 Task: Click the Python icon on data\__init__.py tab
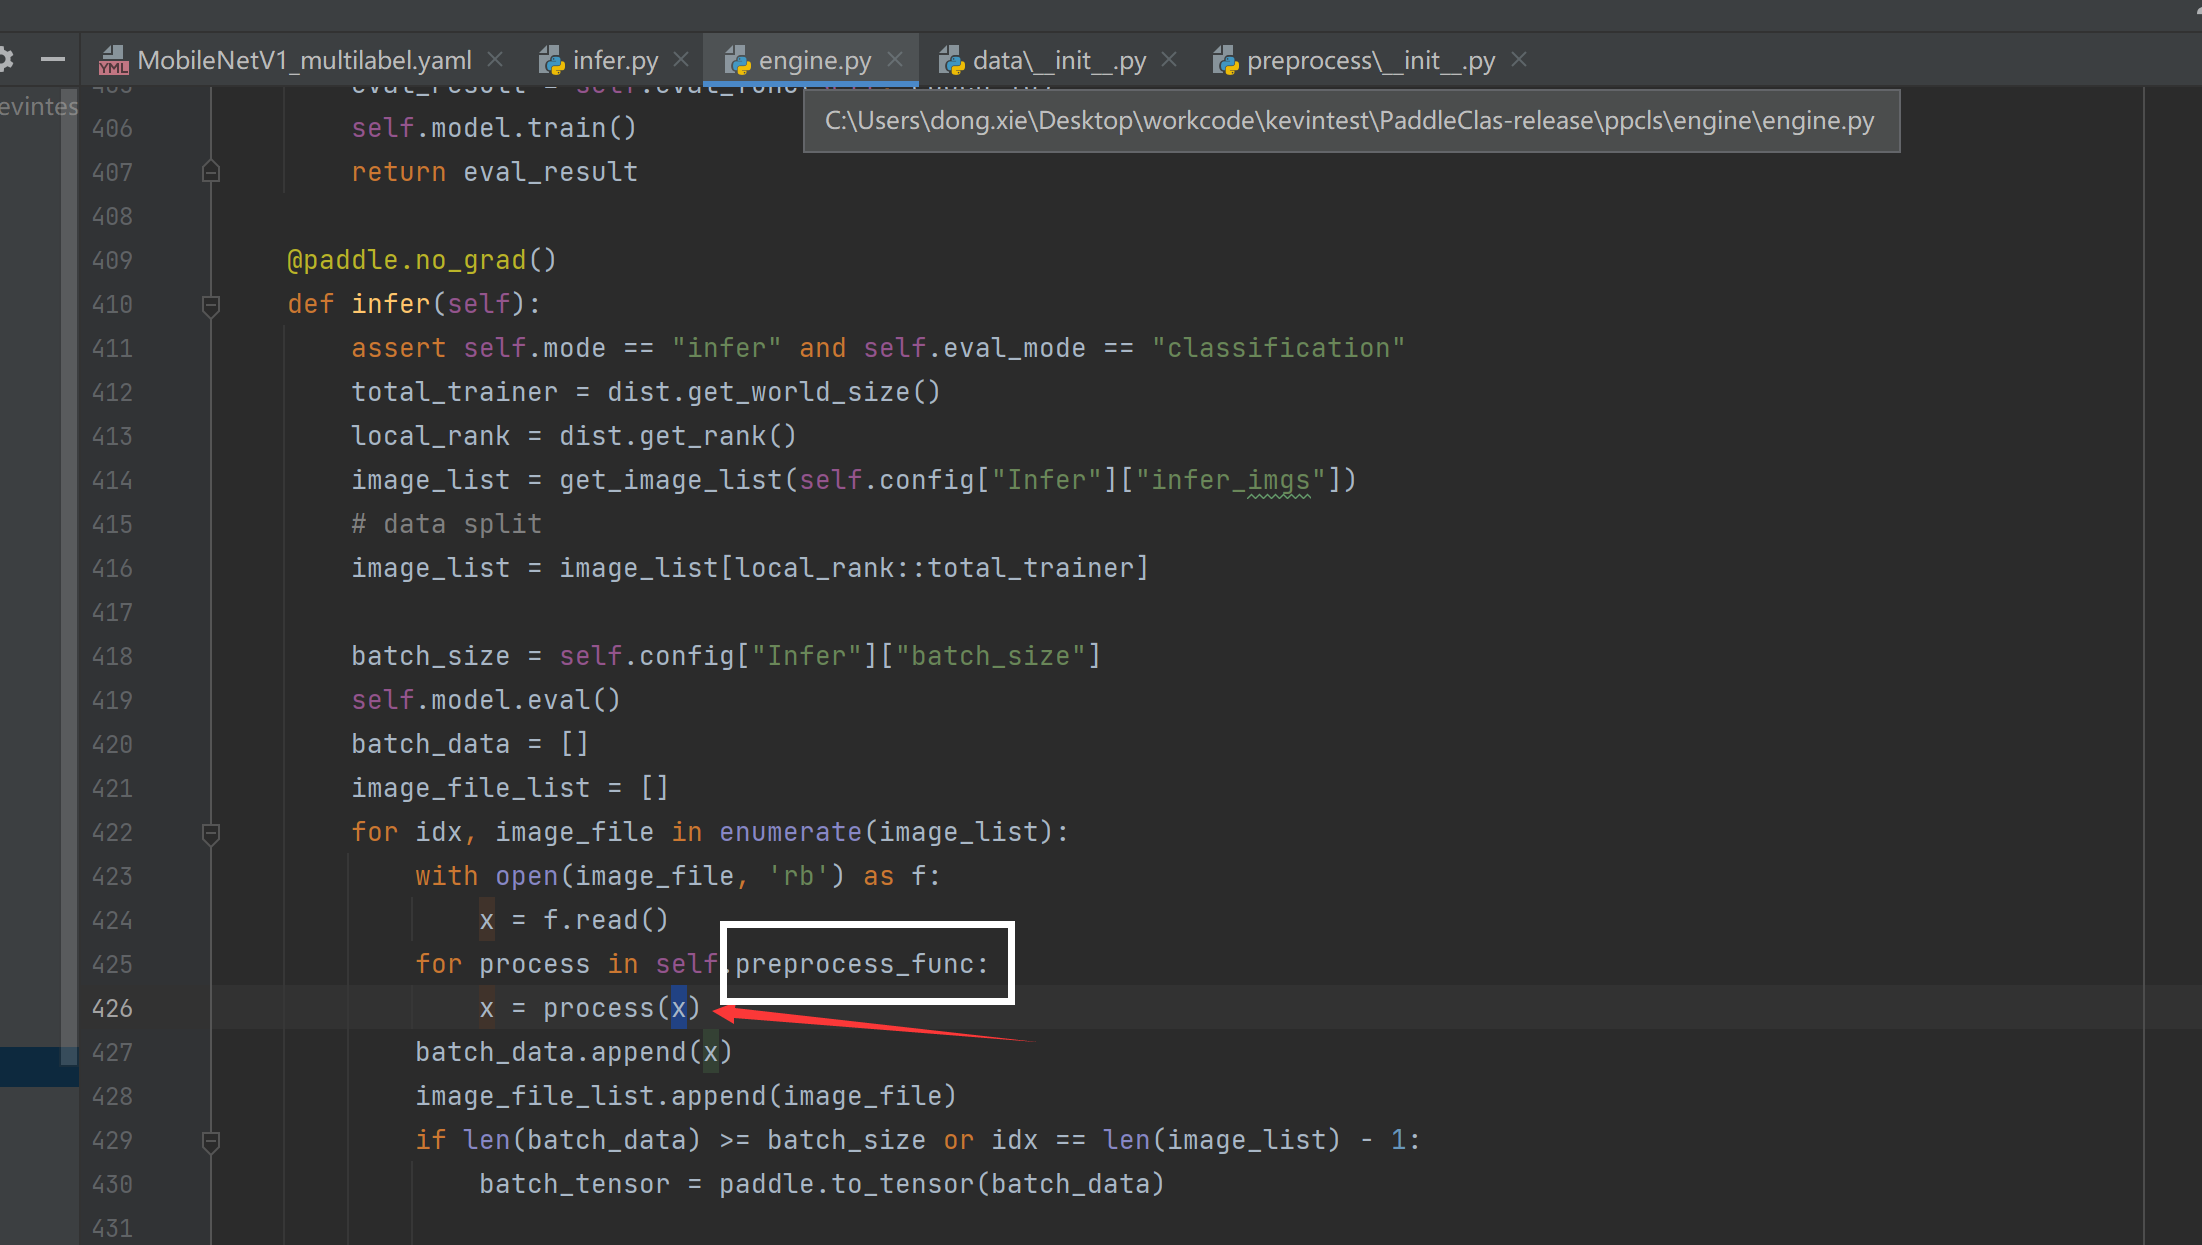tap(951, 61)
